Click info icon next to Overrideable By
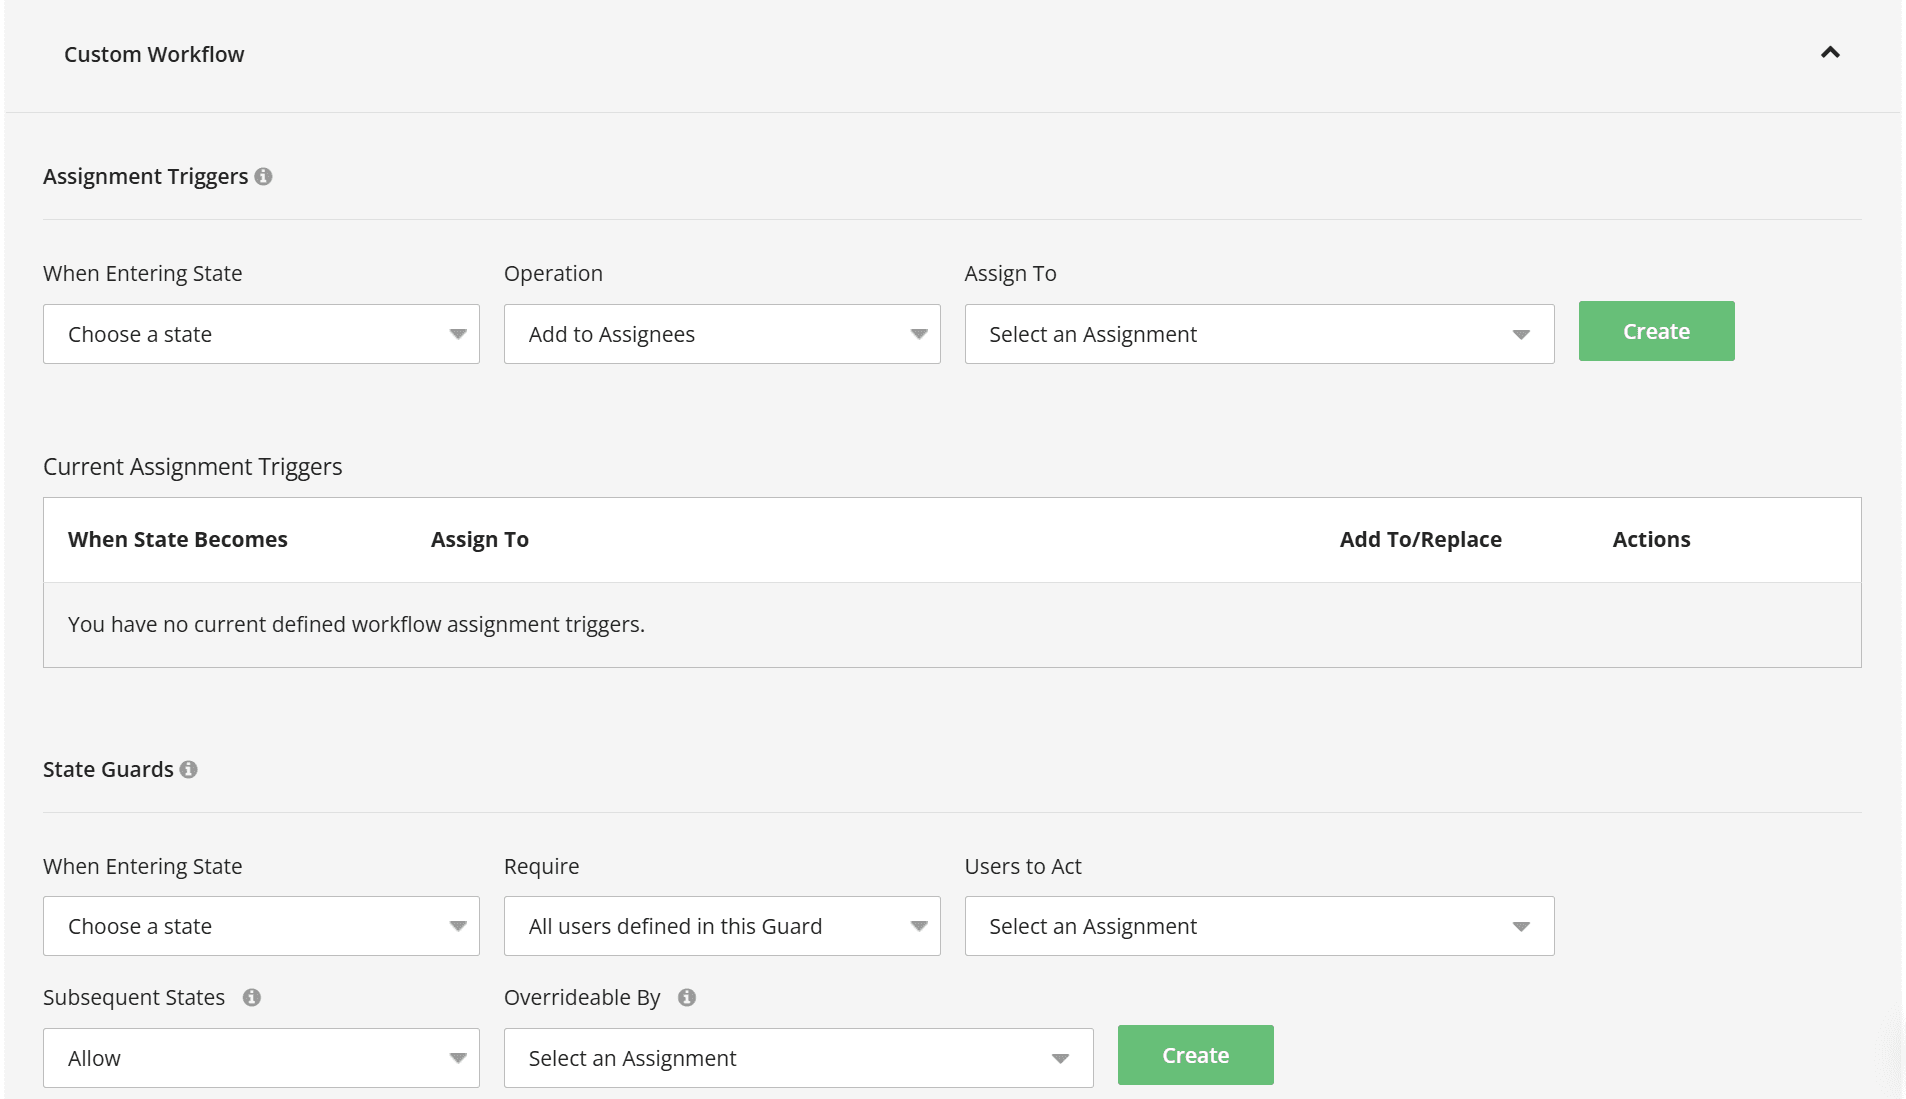Image resolution: width=1906 pixels, height=1099 pixels. (687, 997)
